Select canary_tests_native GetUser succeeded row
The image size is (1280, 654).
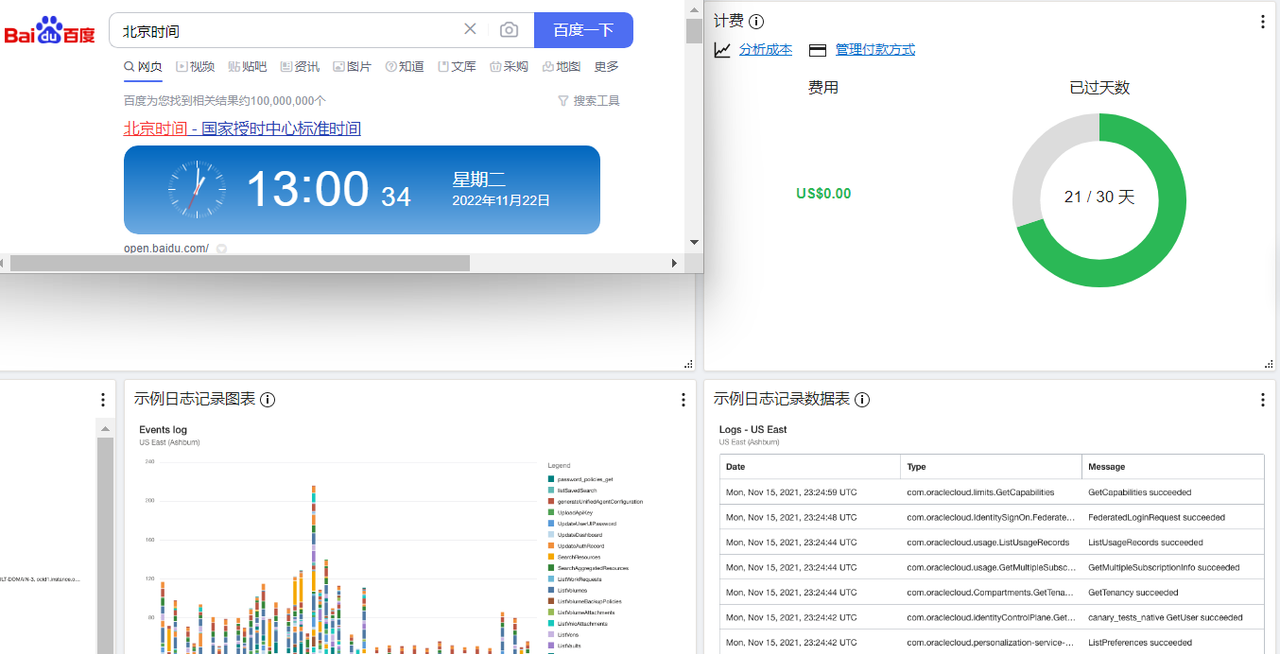point(991,617)
